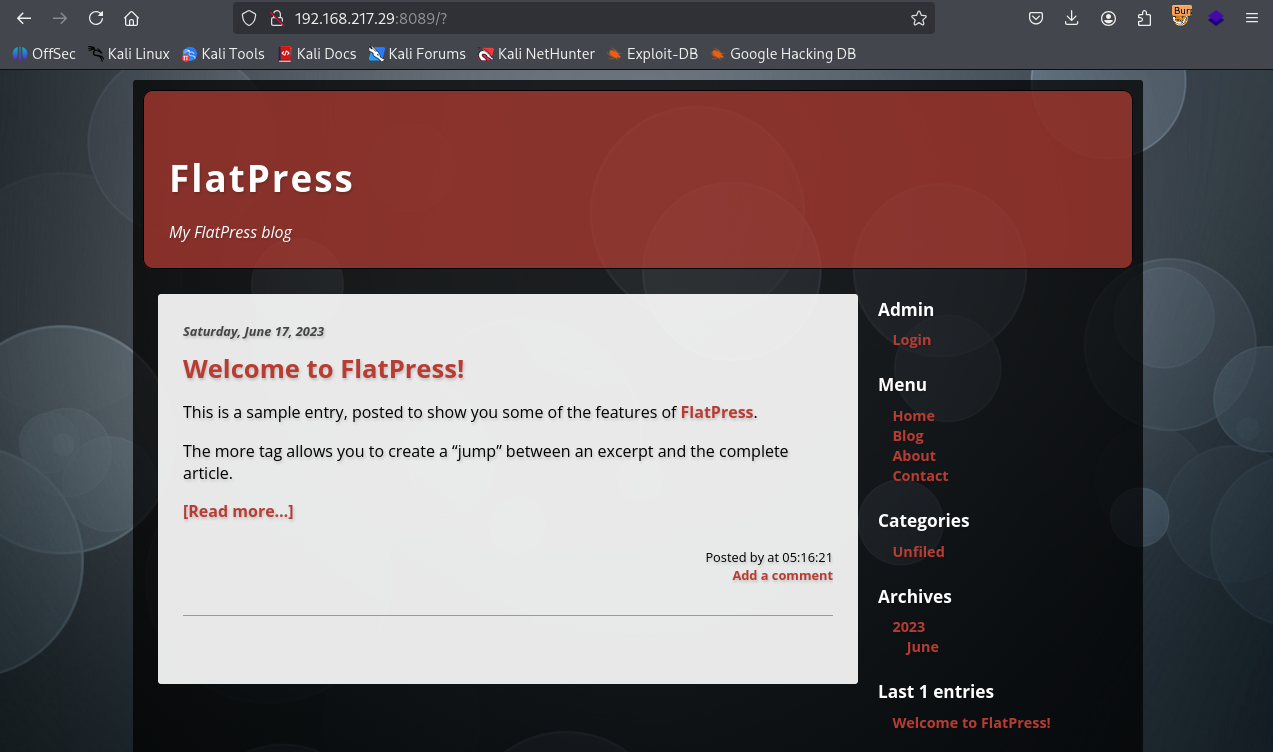Open the extensions puzzle icon
This screenshot has width=1273, height=752.
pos(1144,18)
